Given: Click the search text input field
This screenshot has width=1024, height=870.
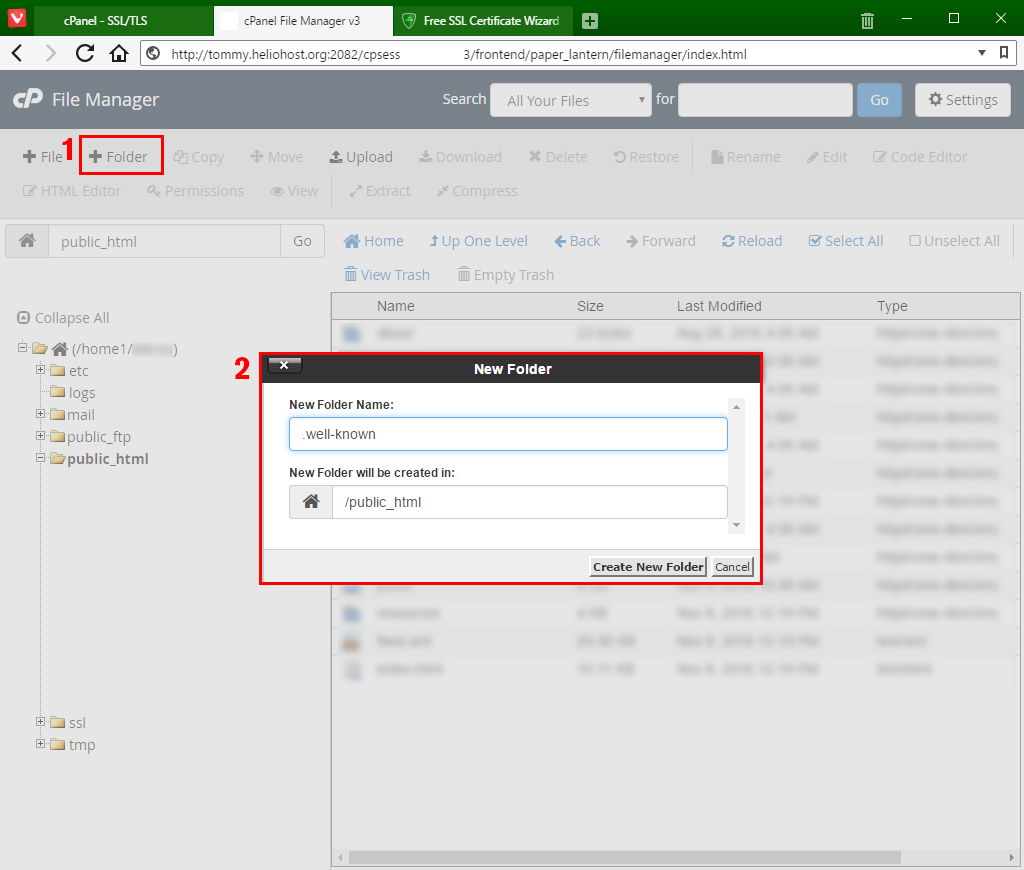Looking at the screenshot, I should pos(765,100).
